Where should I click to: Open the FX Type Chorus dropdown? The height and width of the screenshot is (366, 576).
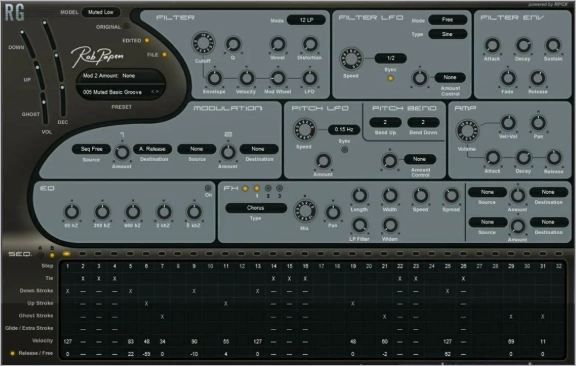[x=256, y=208]
